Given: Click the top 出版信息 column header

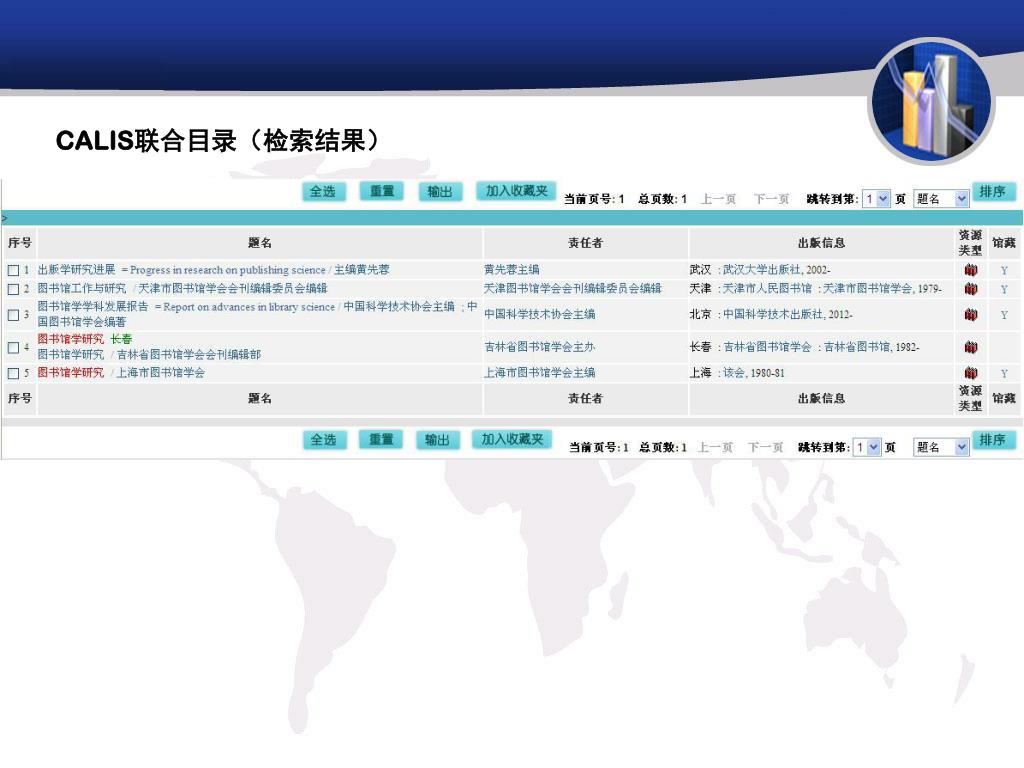Looking at the screenshot, I should click(822, 243).
